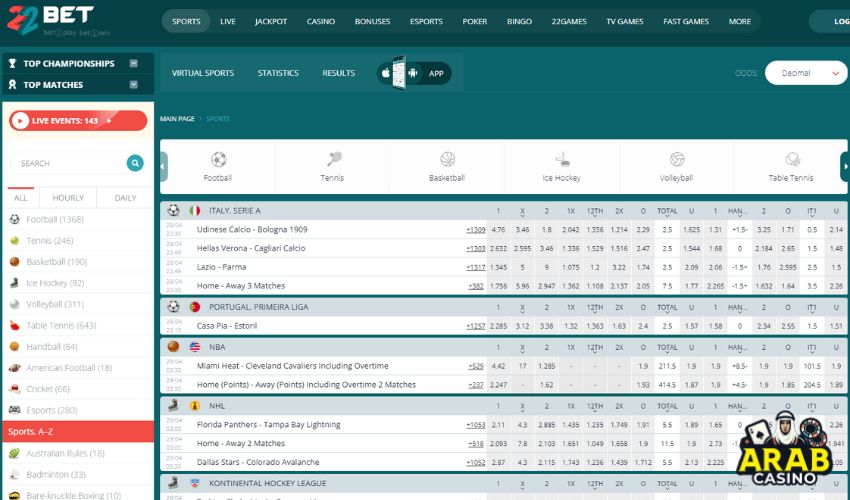850x500 pixels.
Task: Open the Decimal odds format dropdown
Action: (806, 73)
